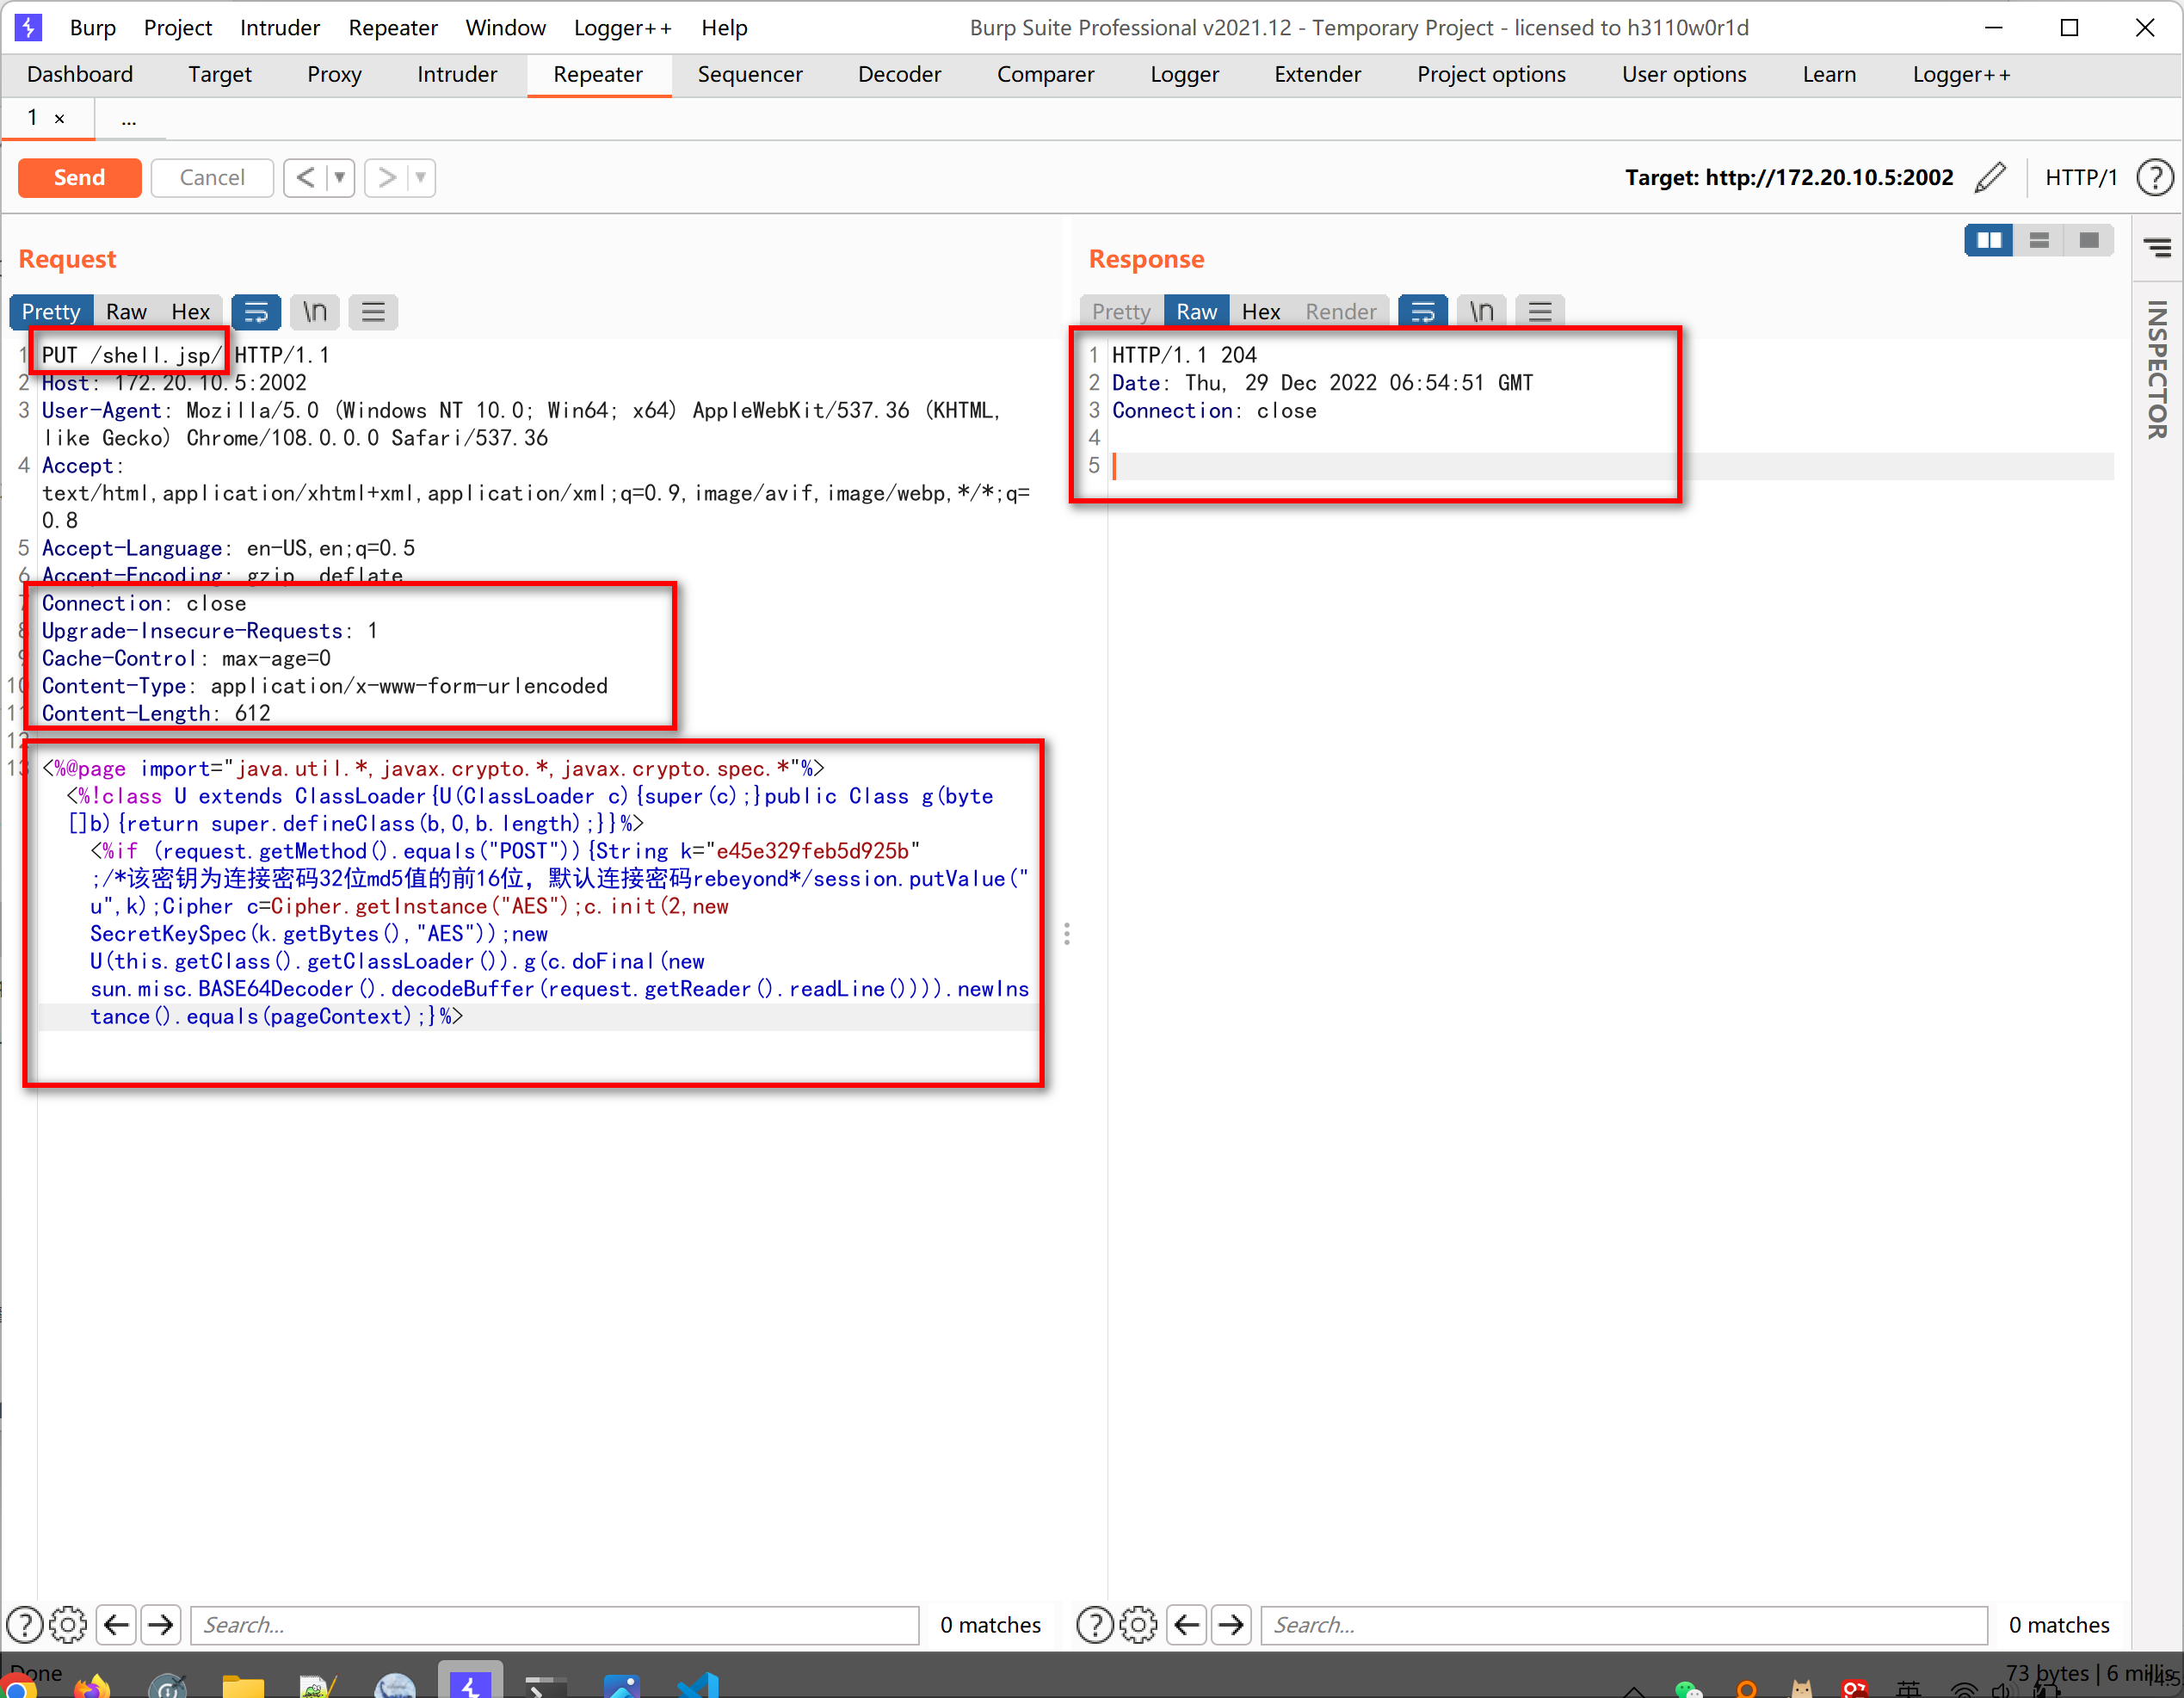Click next match arrow in response search
This screenshot has height=1698, width=2184.
pyautogui.click(x=1231, y=1625)
